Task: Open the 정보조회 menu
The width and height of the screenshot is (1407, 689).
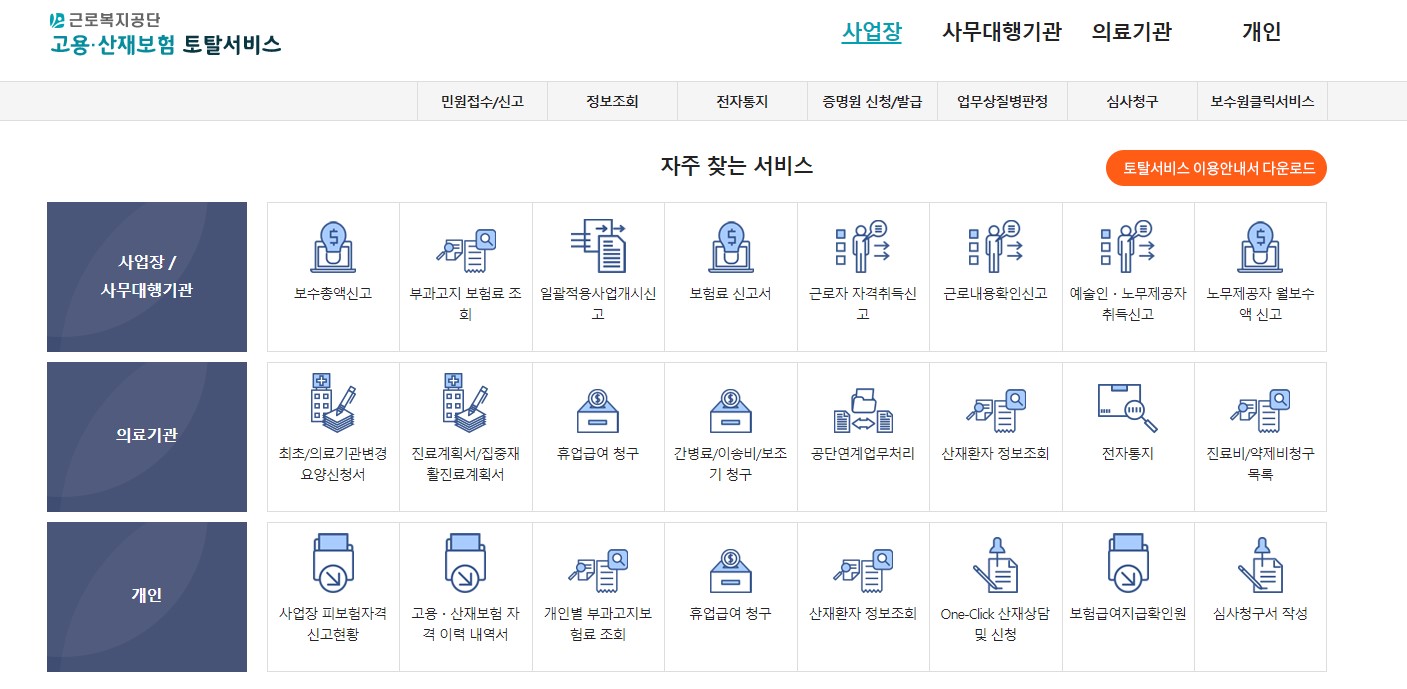Action: pyautogui.click(x=612, y=101)
